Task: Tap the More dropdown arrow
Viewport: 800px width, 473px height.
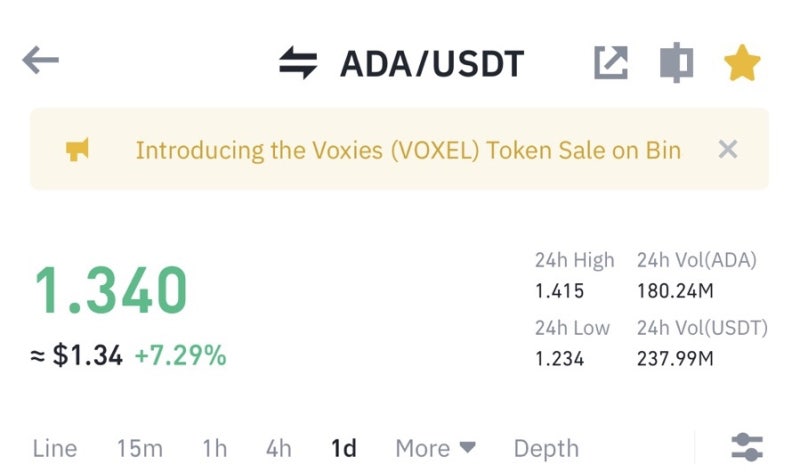Action: 467,447
